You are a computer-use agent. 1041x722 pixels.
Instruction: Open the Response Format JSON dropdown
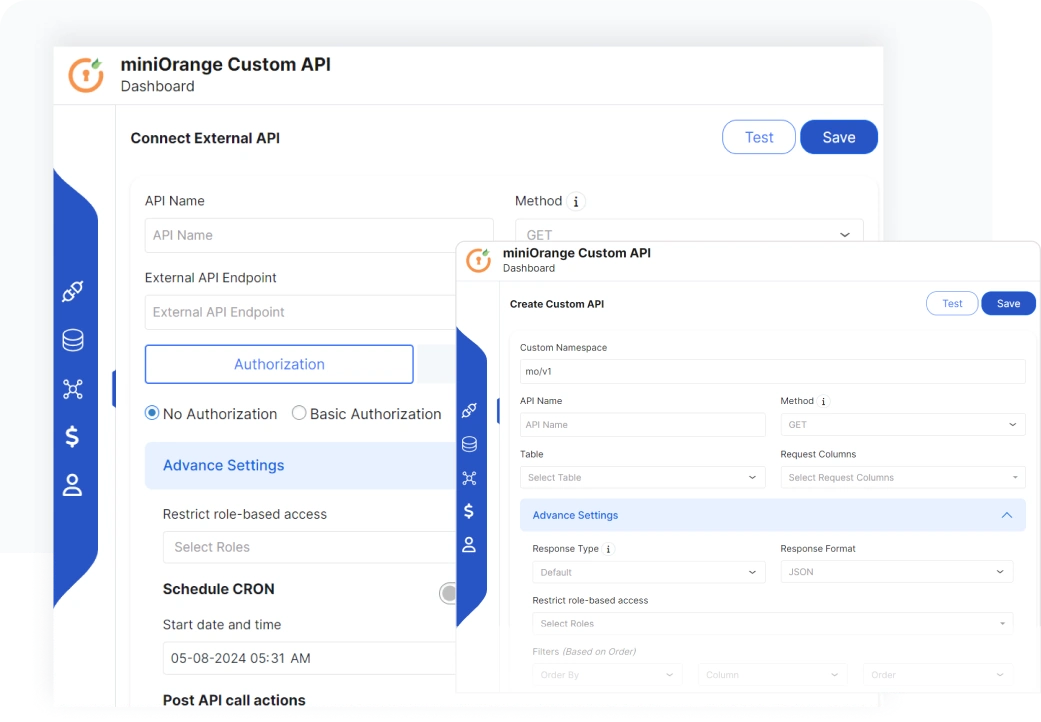[x=897, y=572]
